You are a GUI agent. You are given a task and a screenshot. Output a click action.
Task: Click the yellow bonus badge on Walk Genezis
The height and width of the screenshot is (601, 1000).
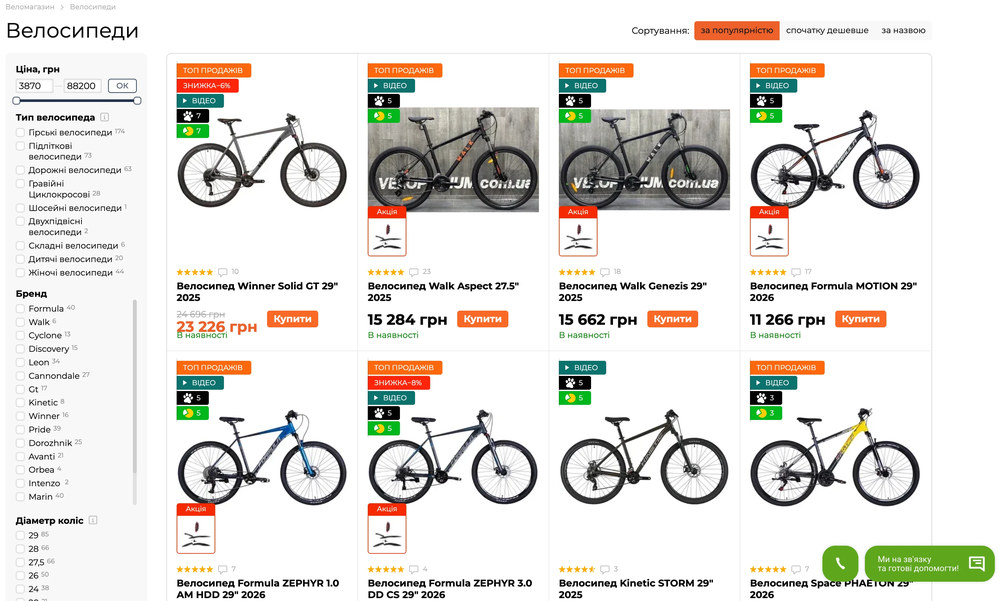pyautogui.click(x=576, y=115)
